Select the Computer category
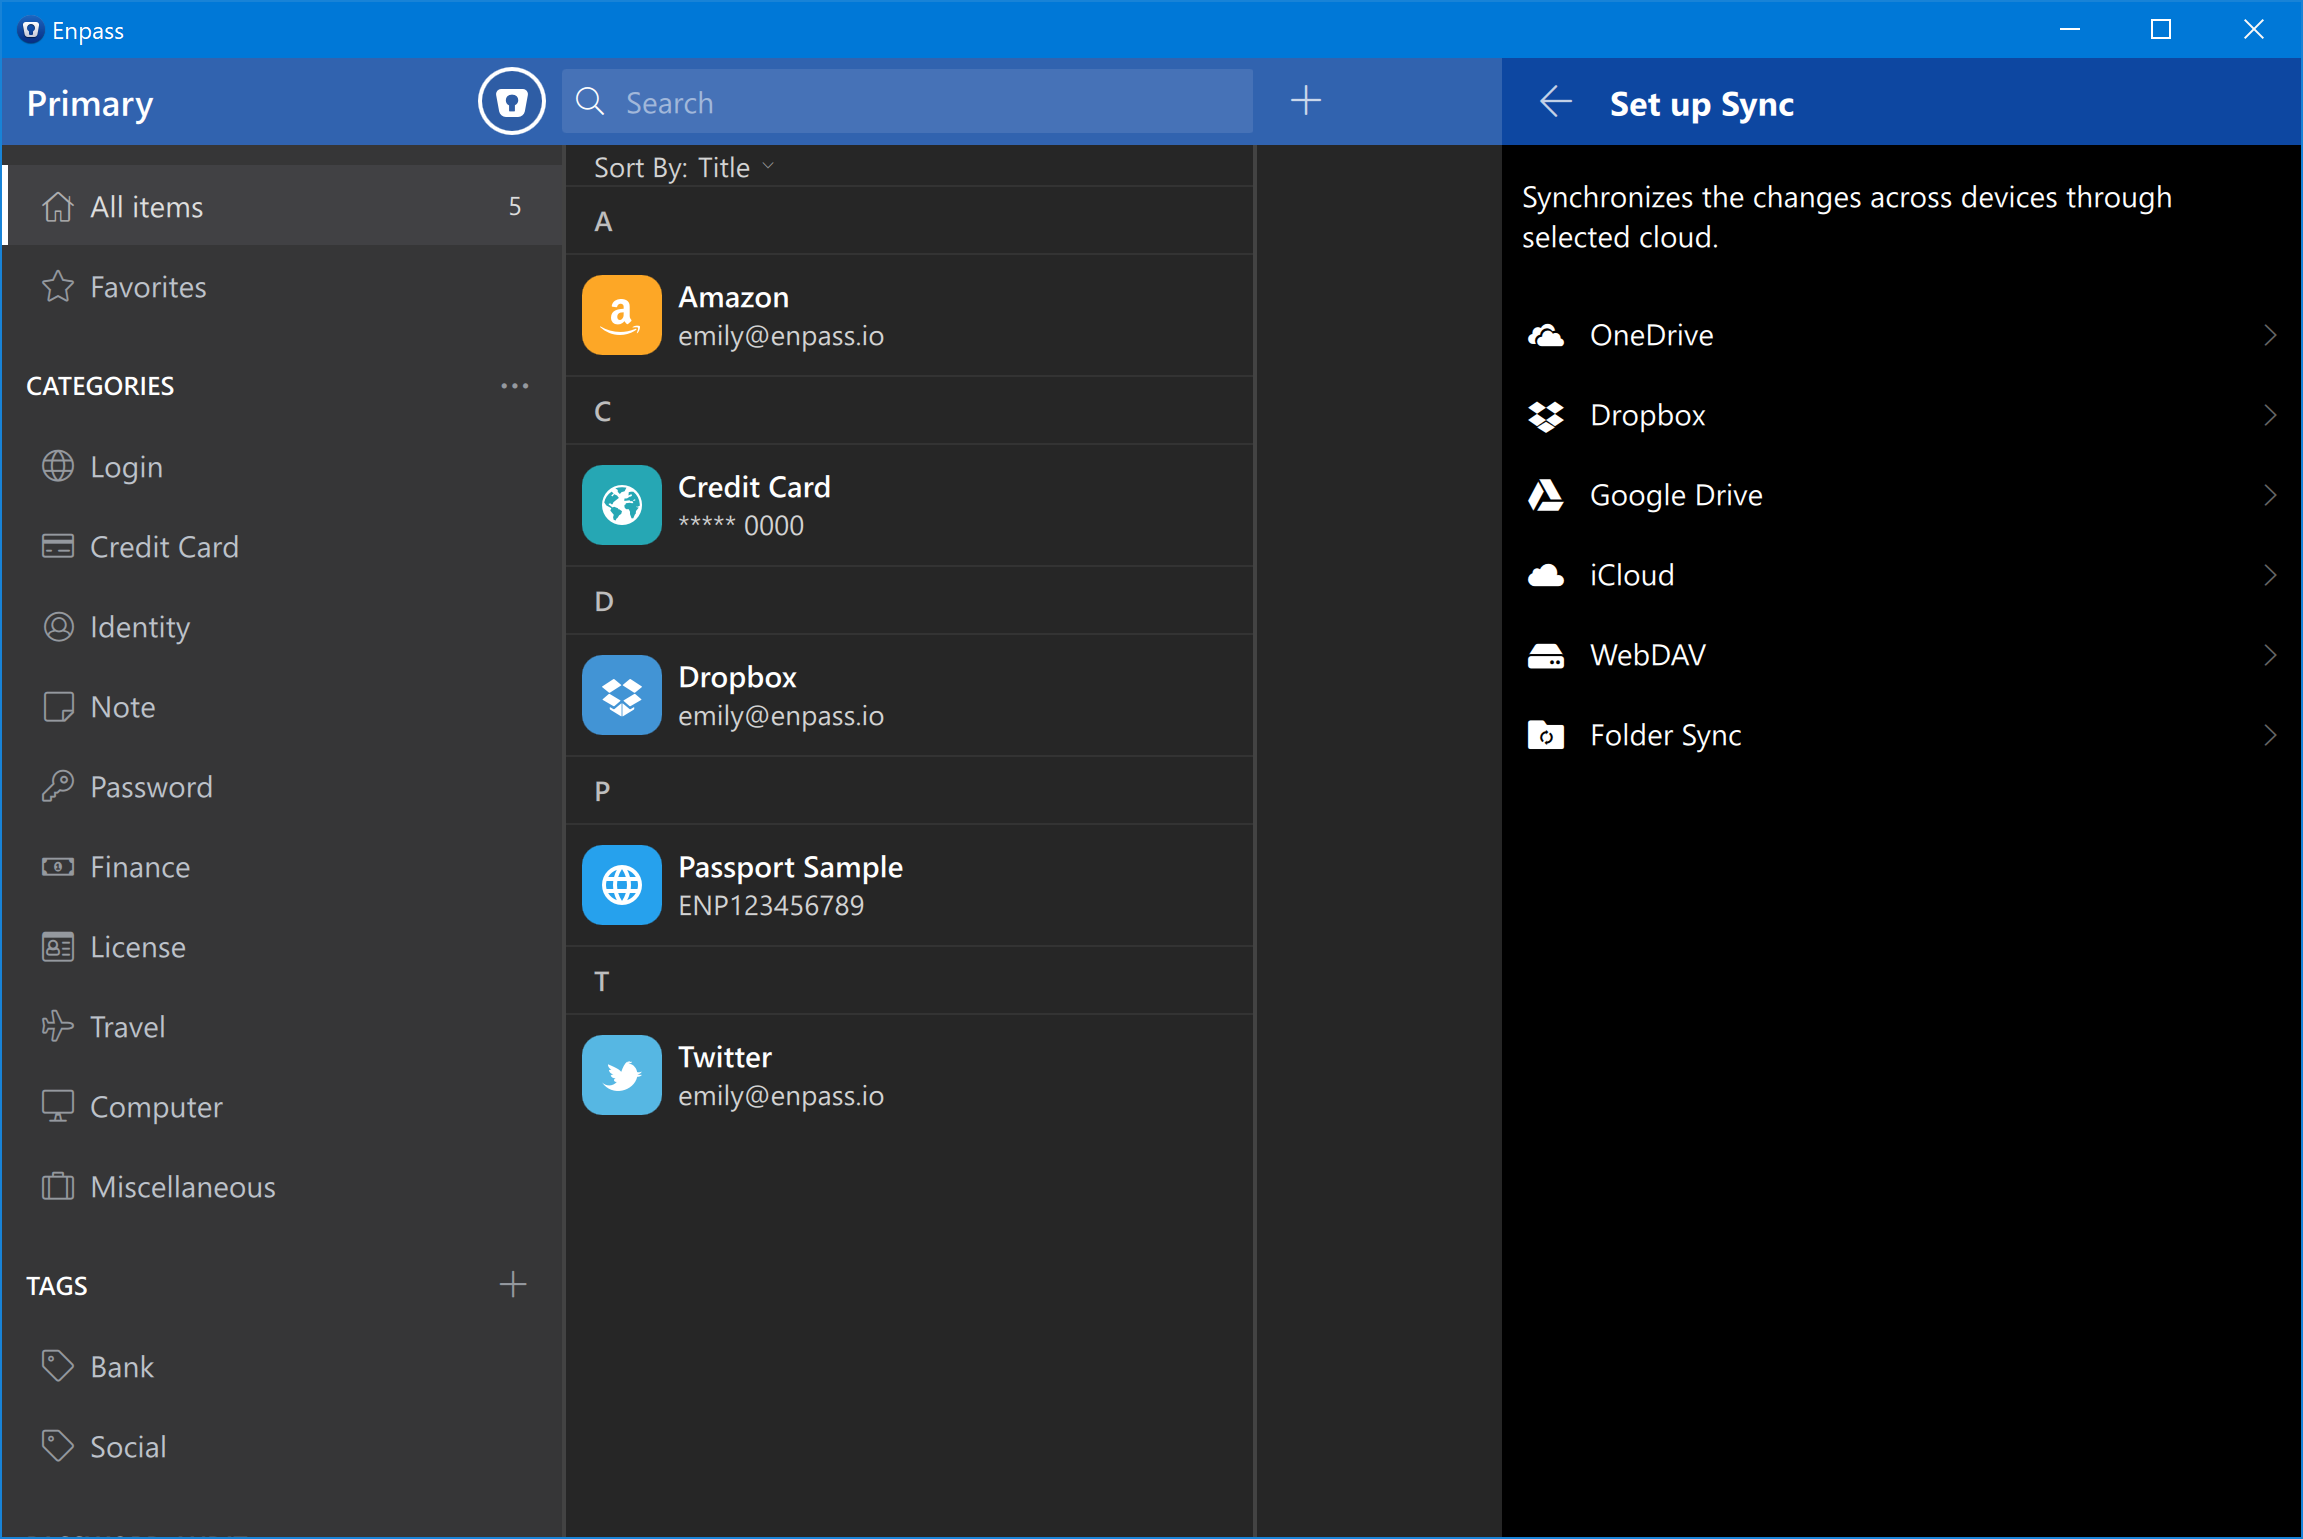2303x1539 pixels. 283,1107
